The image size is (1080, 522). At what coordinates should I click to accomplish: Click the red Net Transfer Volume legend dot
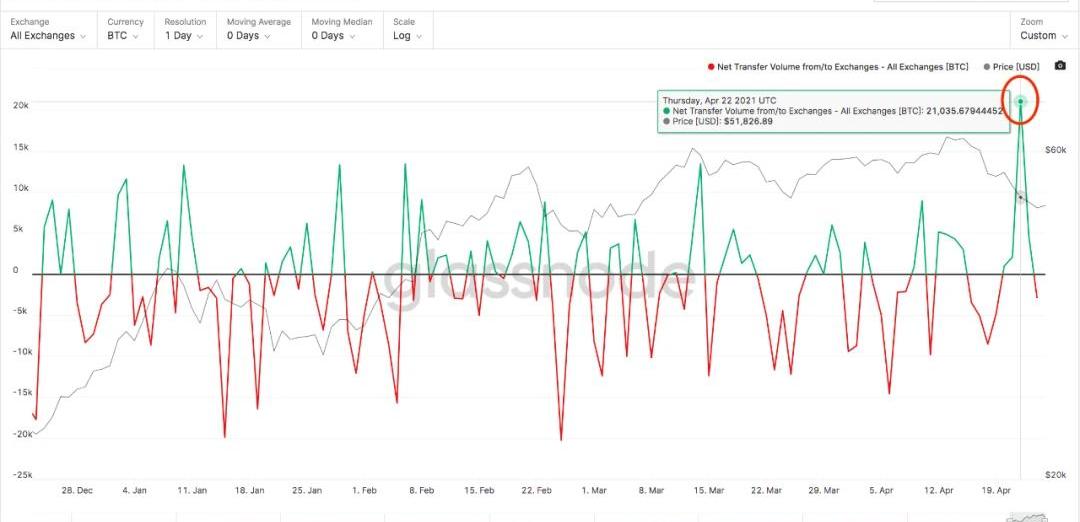click(x=711, y=67)
